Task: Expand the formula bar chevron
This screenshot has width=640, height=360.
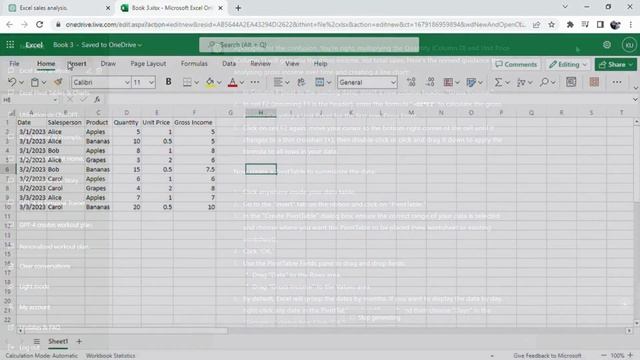Action: pyautogui.click(x=635, y=99)
